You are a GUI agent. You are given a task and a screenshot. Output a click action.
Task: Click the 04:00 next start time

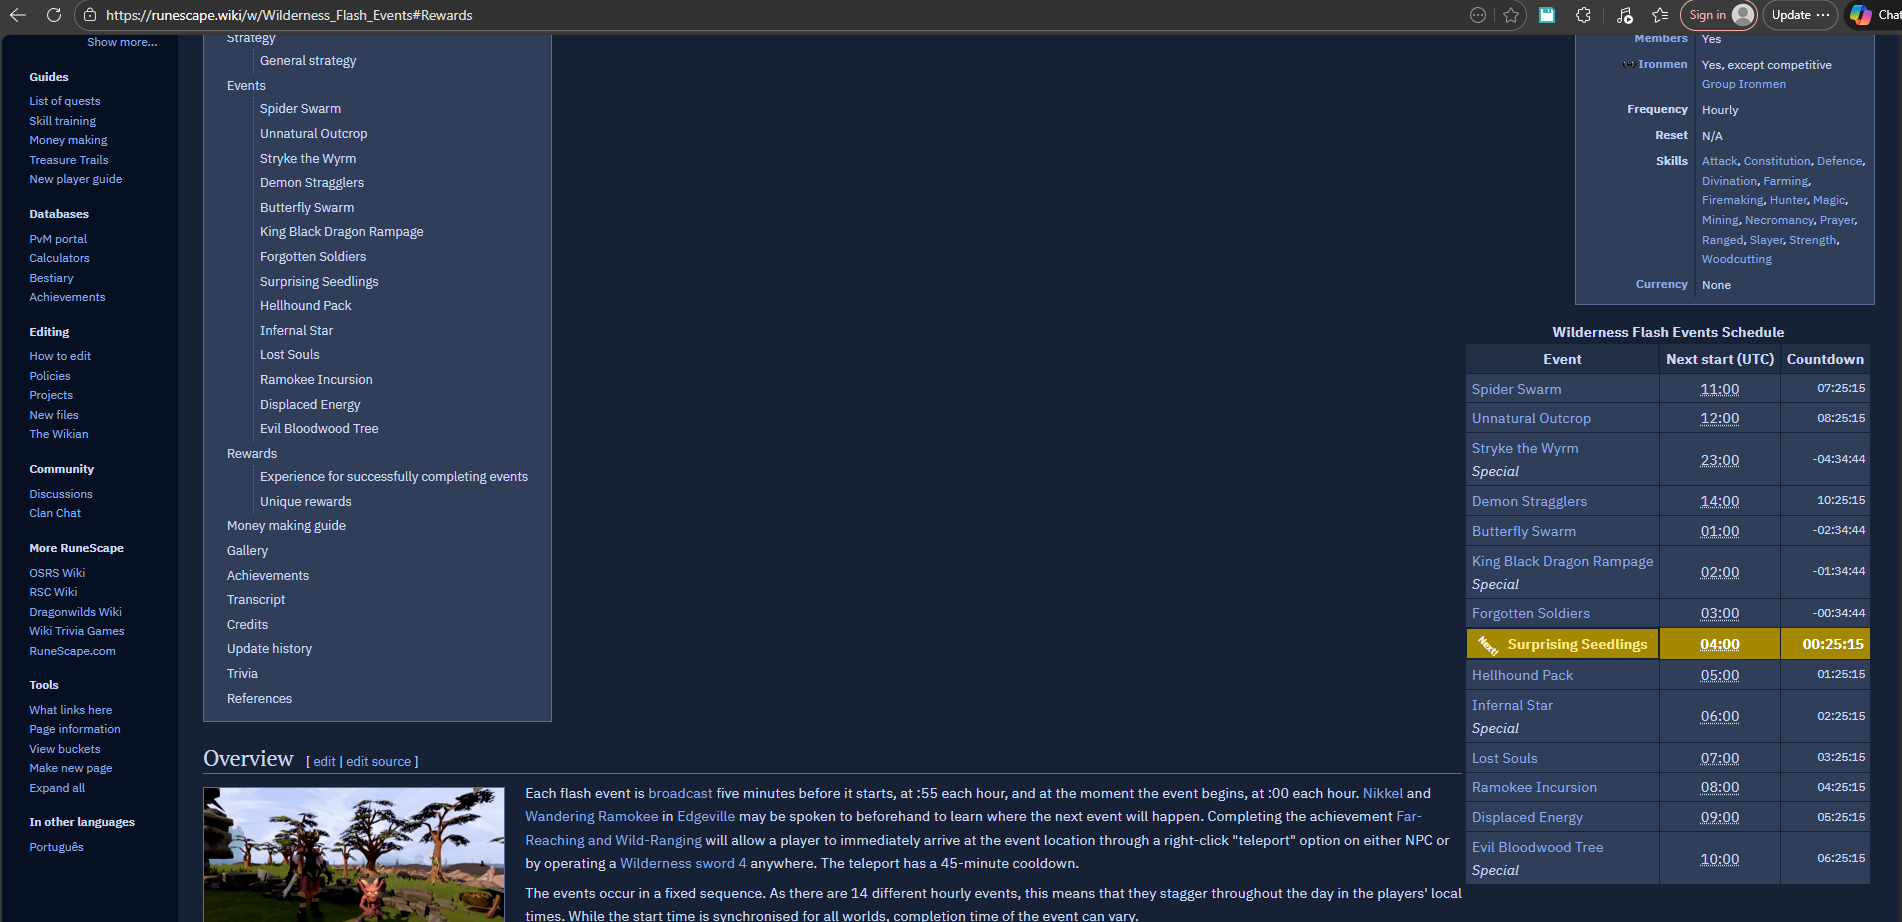point(1720,645)
